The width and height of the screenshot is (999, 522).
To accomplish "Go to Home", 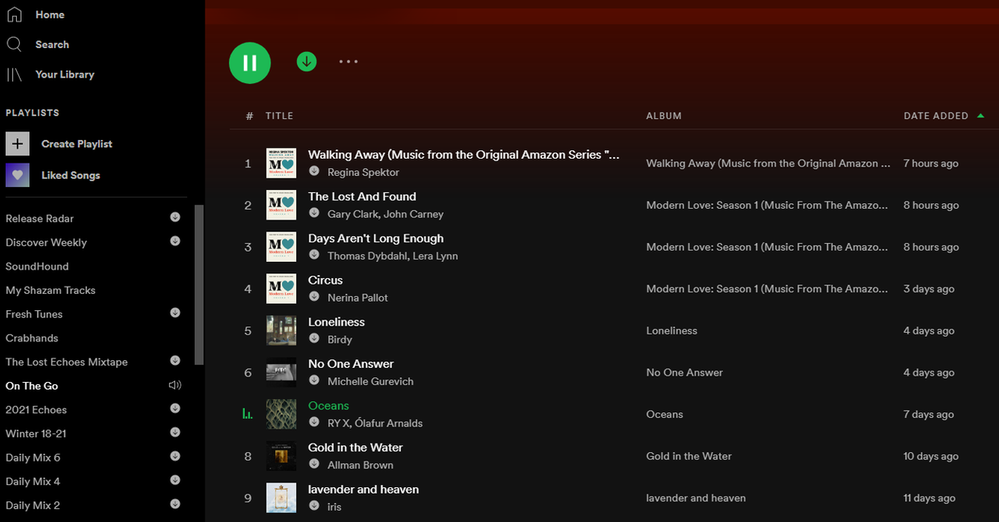I will coord(50,15).
